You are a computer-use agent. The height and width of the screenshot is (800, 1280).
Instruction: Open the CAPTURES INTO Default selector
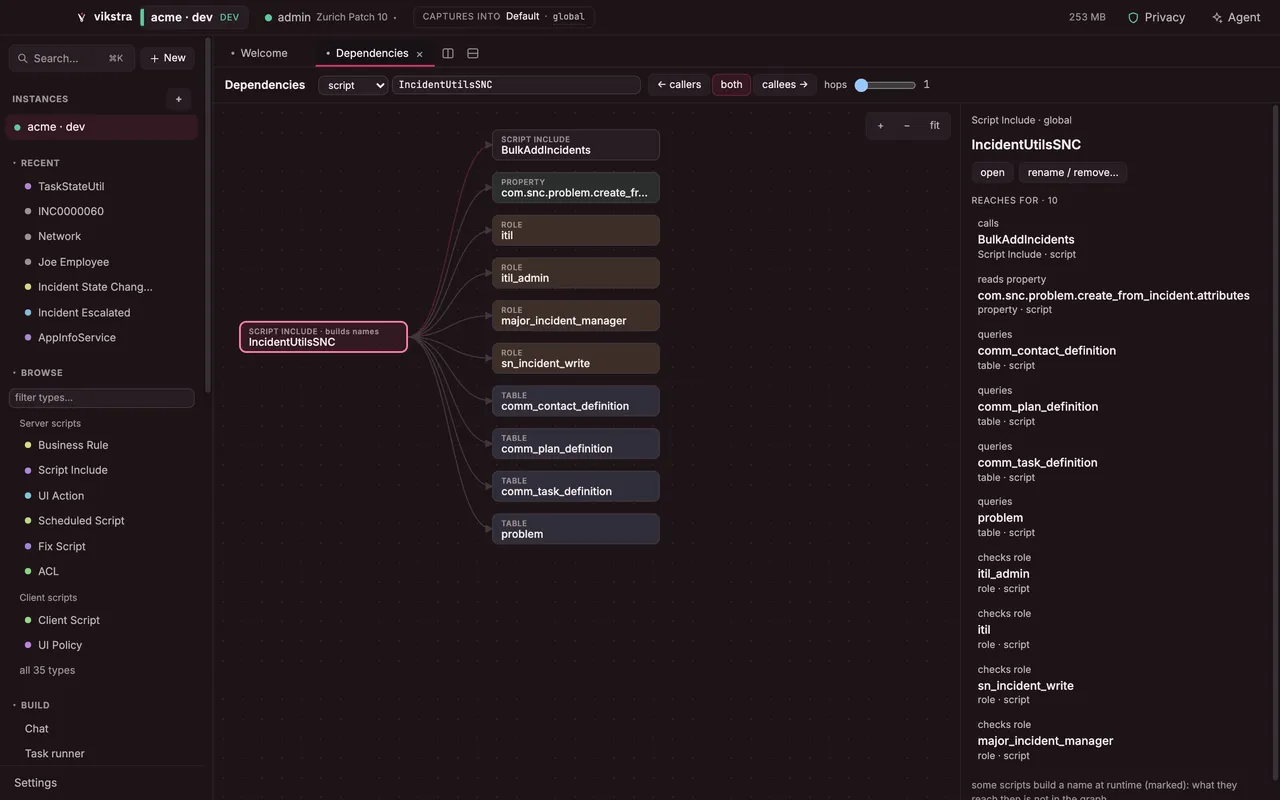504,17
